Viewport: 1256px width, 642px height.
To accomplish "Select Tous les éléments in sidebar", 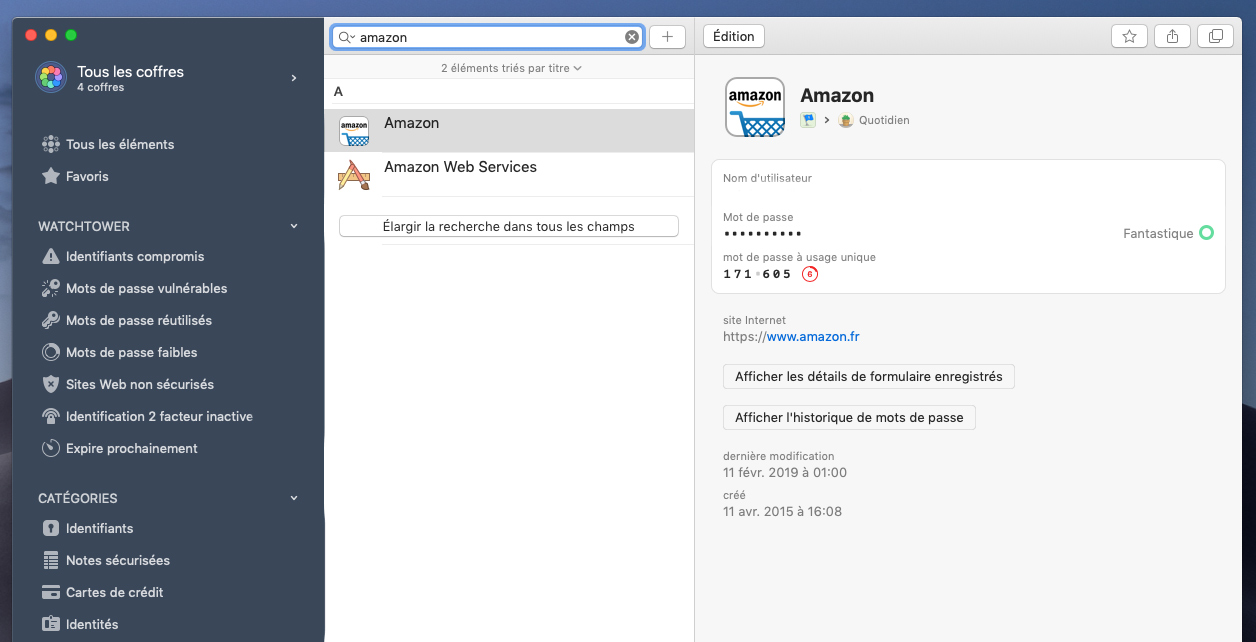I will click(120, 144).
